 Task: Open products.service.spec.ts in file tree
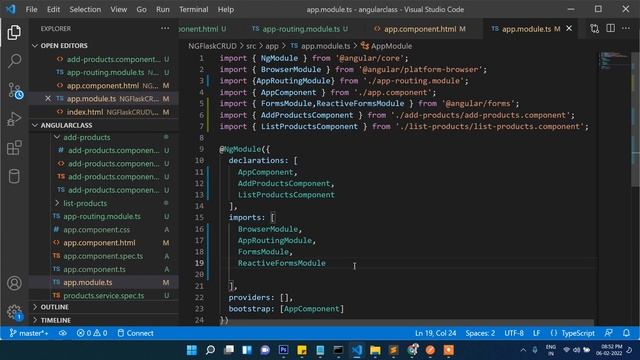(x=104, y=295)
